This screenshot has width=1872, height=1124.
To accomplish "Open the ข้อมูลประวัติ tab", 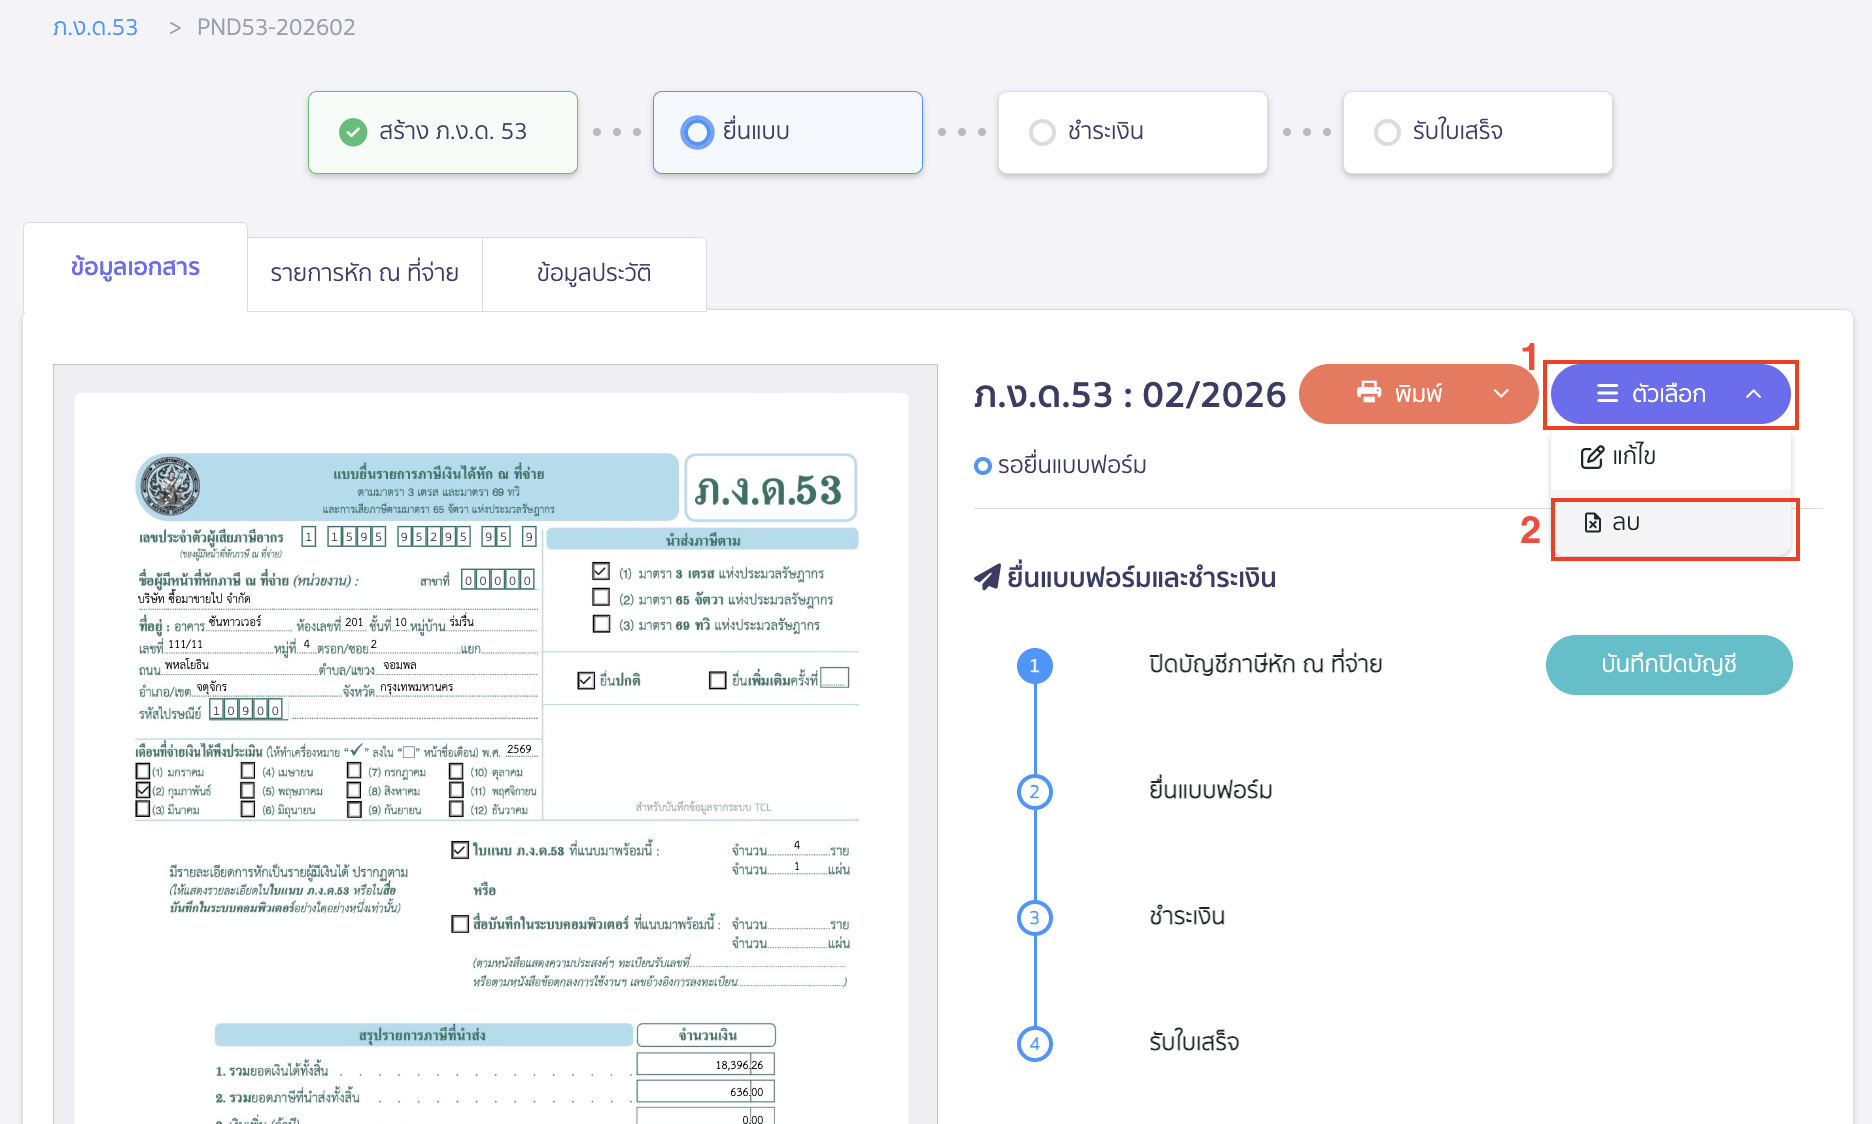I will coord(594,273).
